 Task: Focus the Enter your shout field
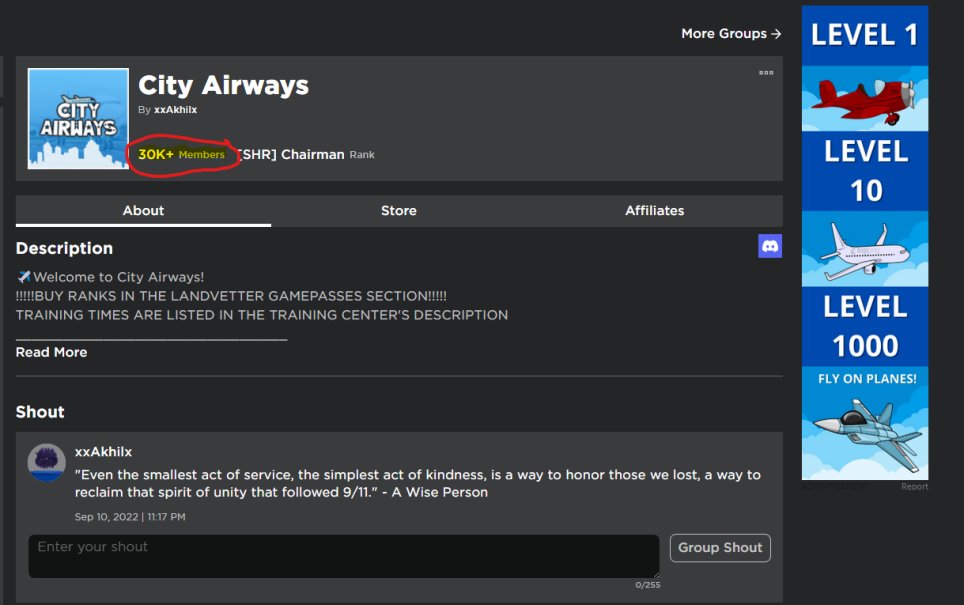344,556
